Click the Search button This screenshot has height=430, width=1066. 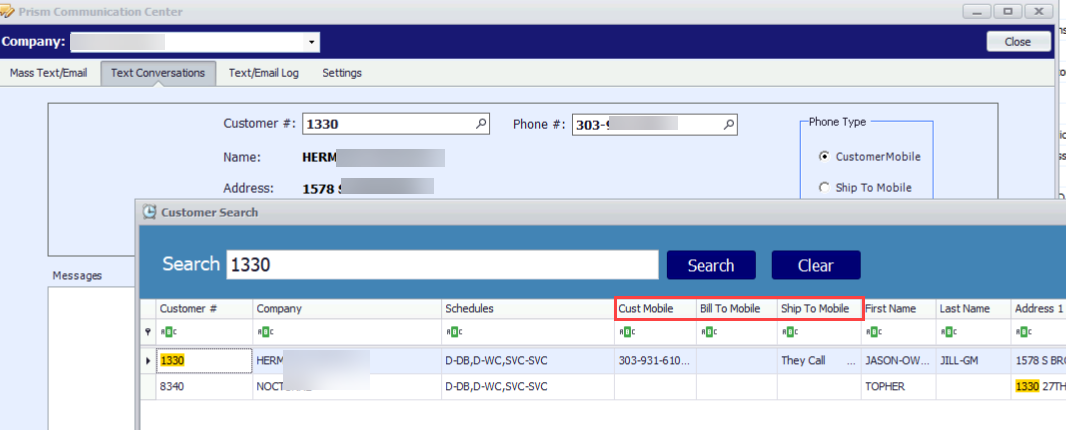pyautogui.click(x=710, y=265)
